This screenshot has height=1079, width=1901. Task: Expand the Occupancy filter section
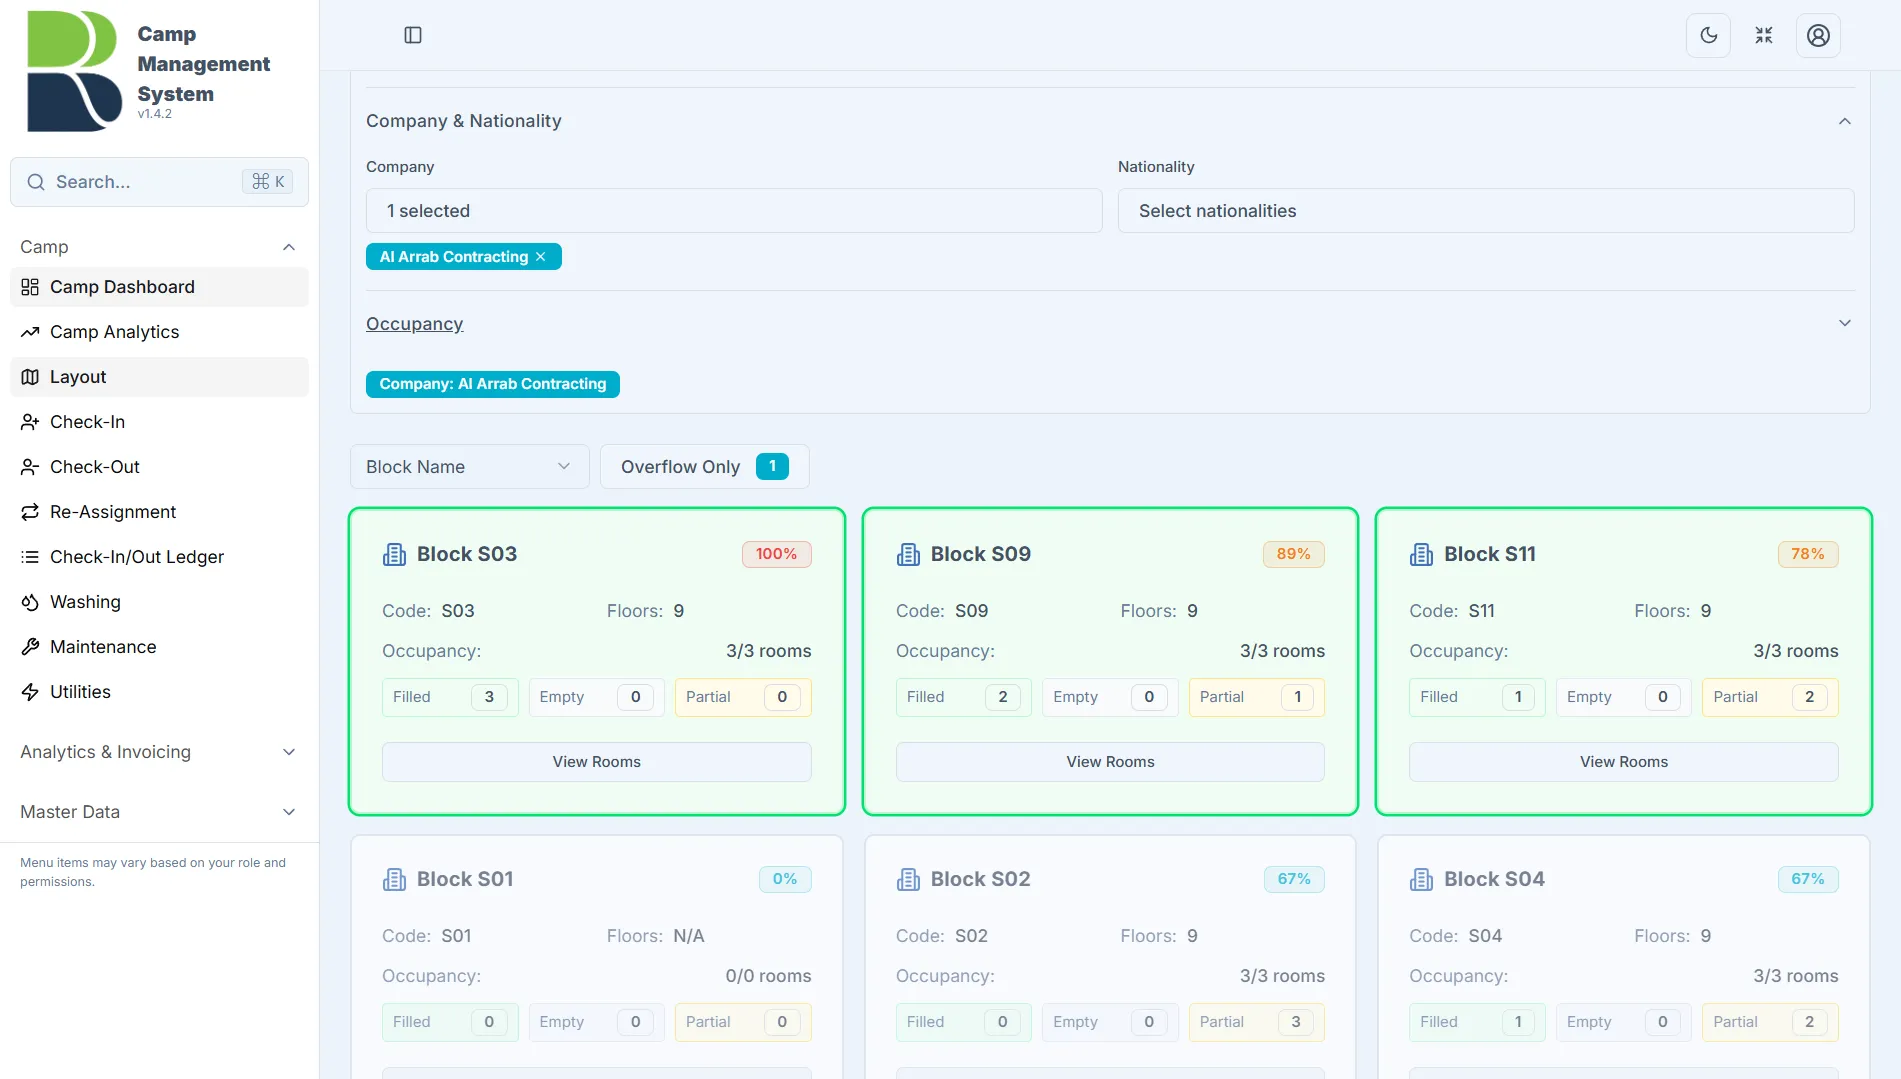point(1845,323)
